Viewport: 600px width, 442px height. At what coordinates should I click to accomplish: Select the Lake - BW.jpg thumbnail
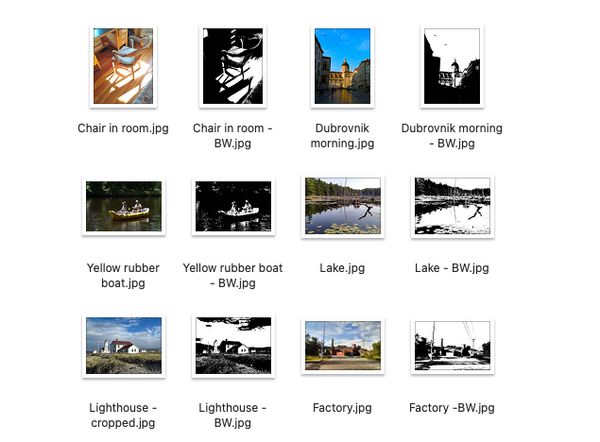[x=452, y=206]
